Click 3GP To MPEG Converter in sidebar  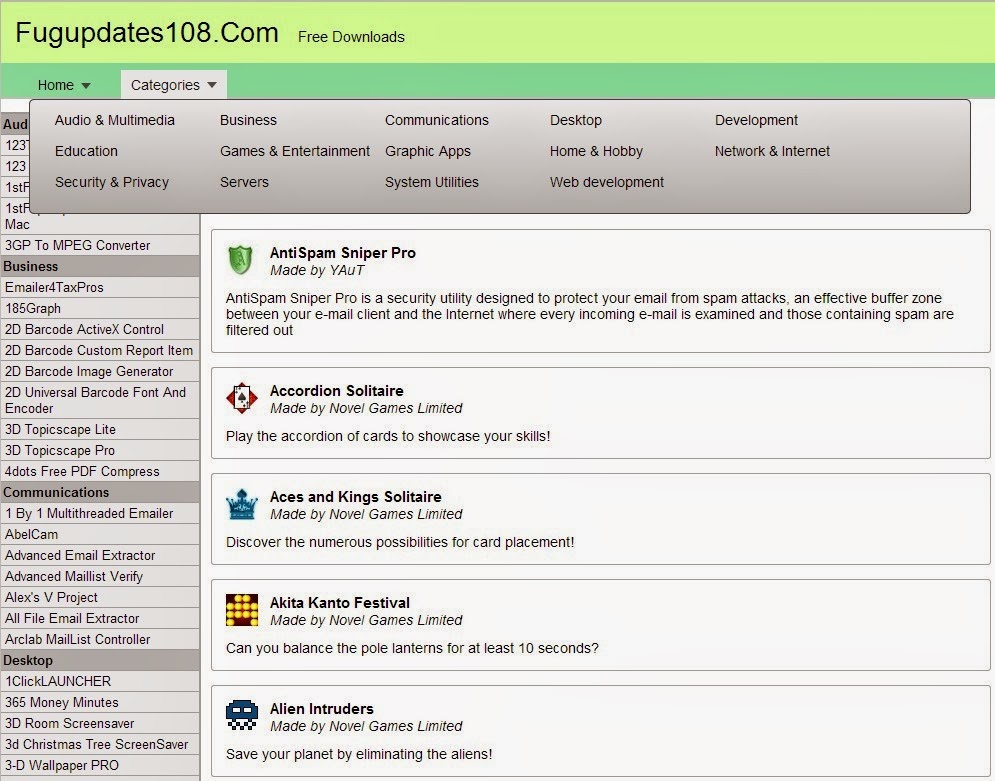coord(100,245)
